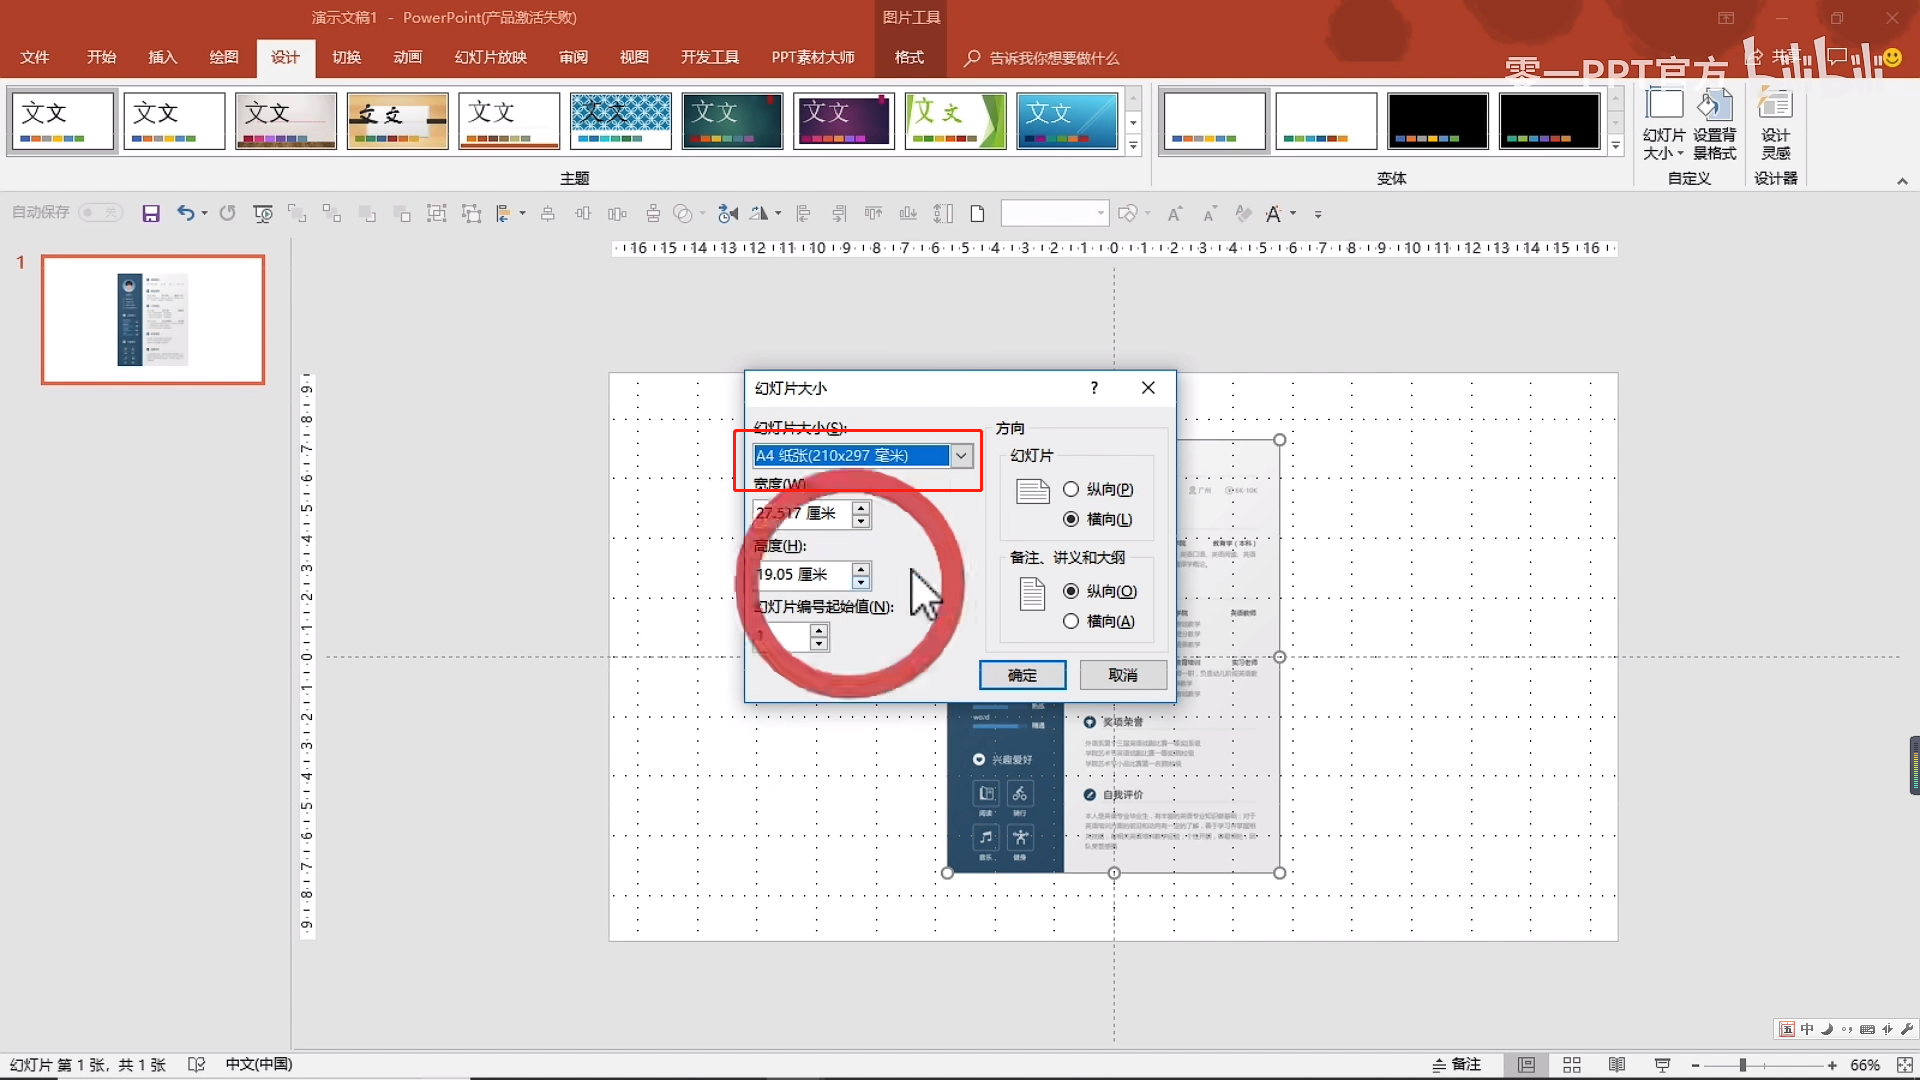Image resolution: width=1920 pixels, height=1080 pixels.
Task: Click the align left objects icon
Action: pos(803,213)
